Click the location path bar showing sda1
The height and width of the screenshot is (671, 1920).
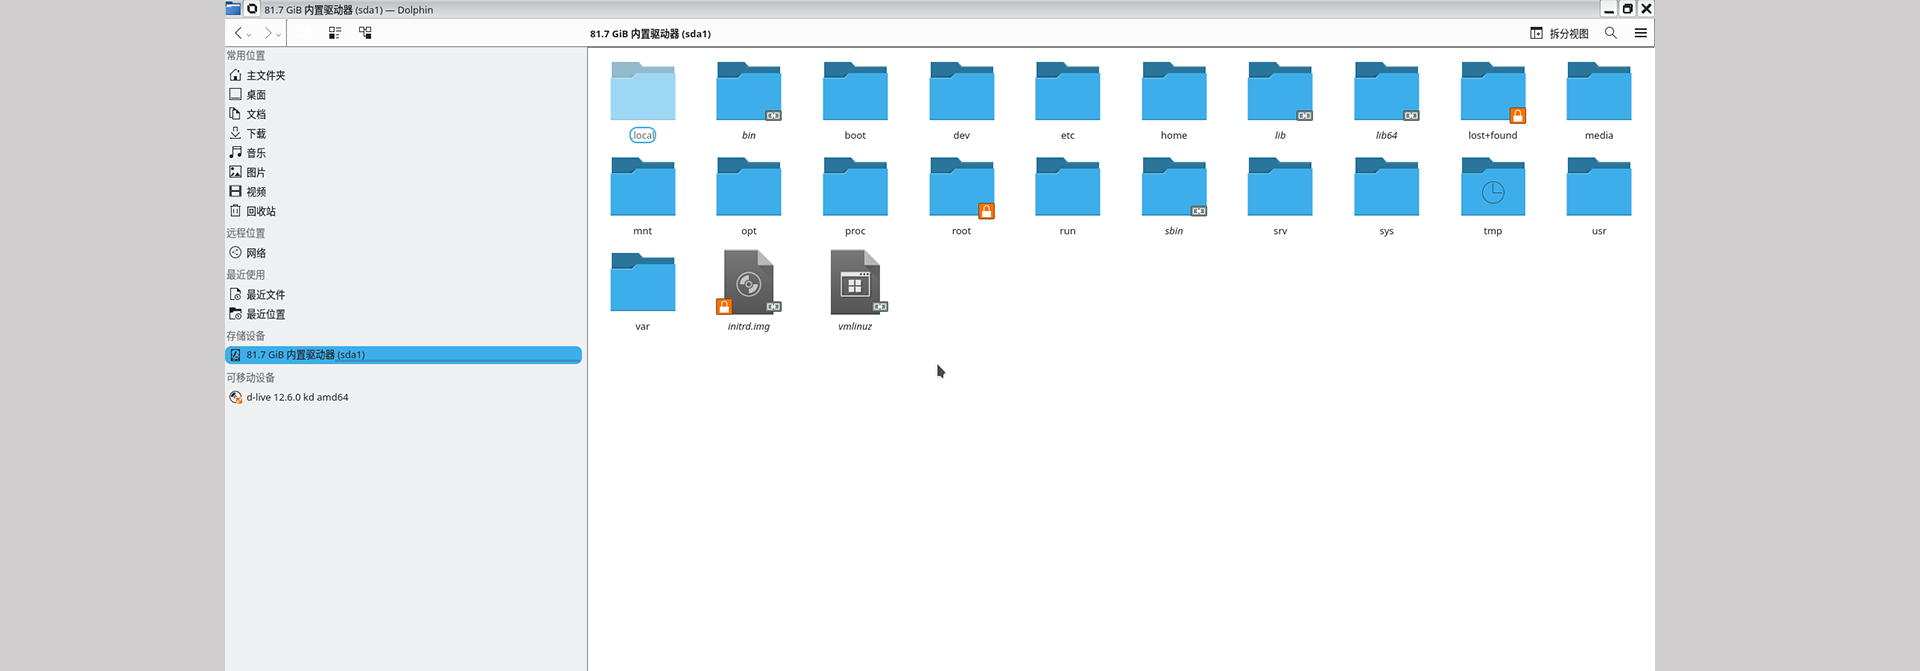click(650, 33)
